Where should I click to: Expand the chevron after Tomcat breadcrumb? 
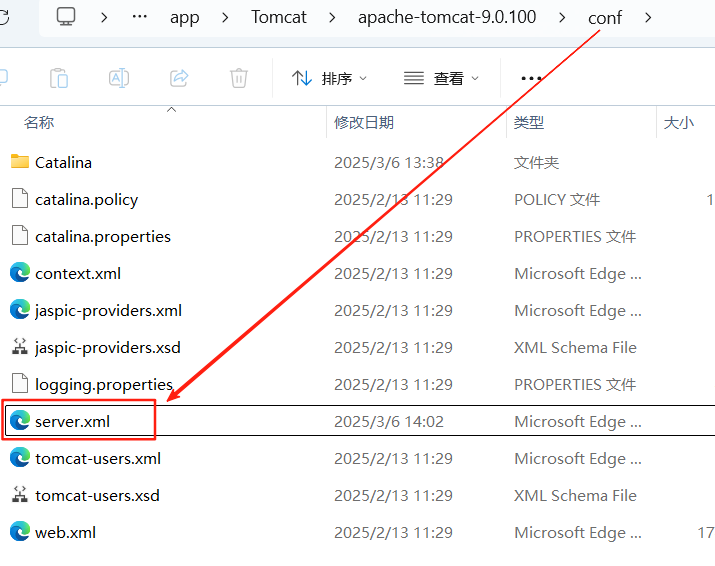coord(332,17)
